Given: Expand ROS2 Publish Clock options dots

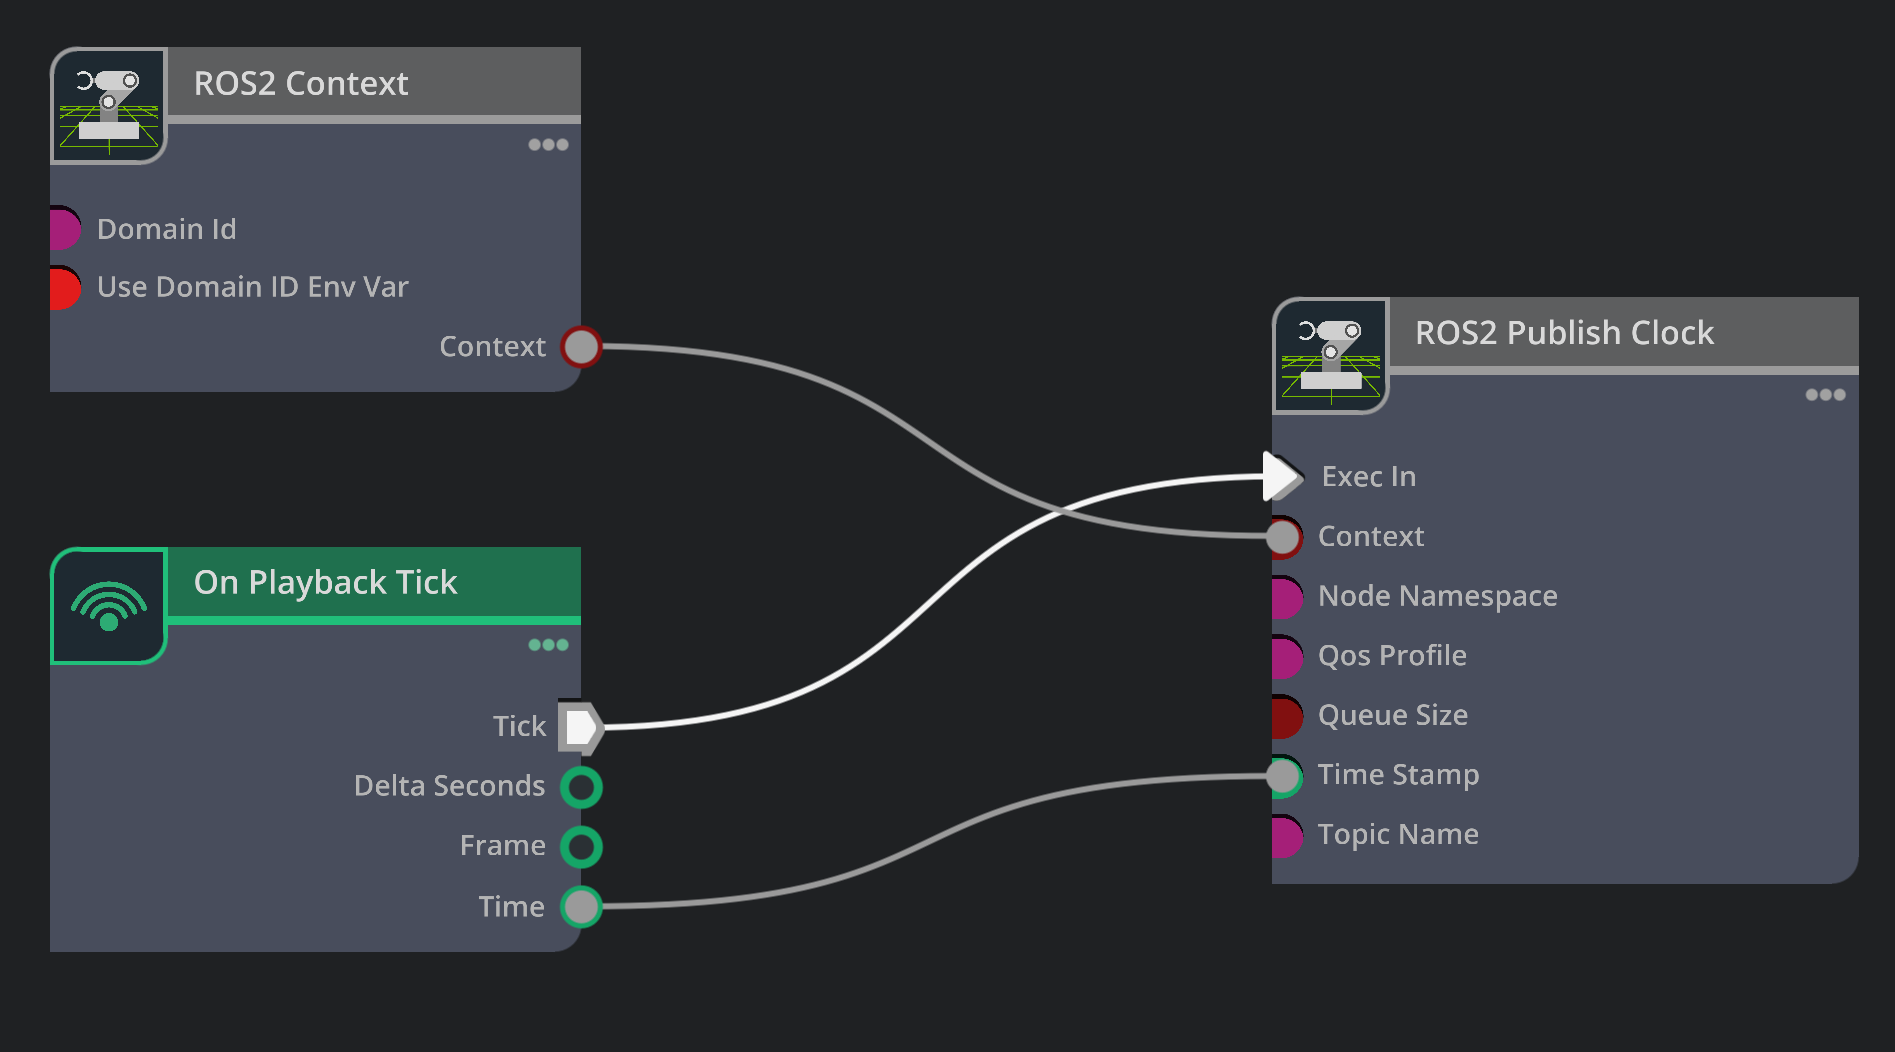Looking at the screenshot, I should (x=1825, y=395).
